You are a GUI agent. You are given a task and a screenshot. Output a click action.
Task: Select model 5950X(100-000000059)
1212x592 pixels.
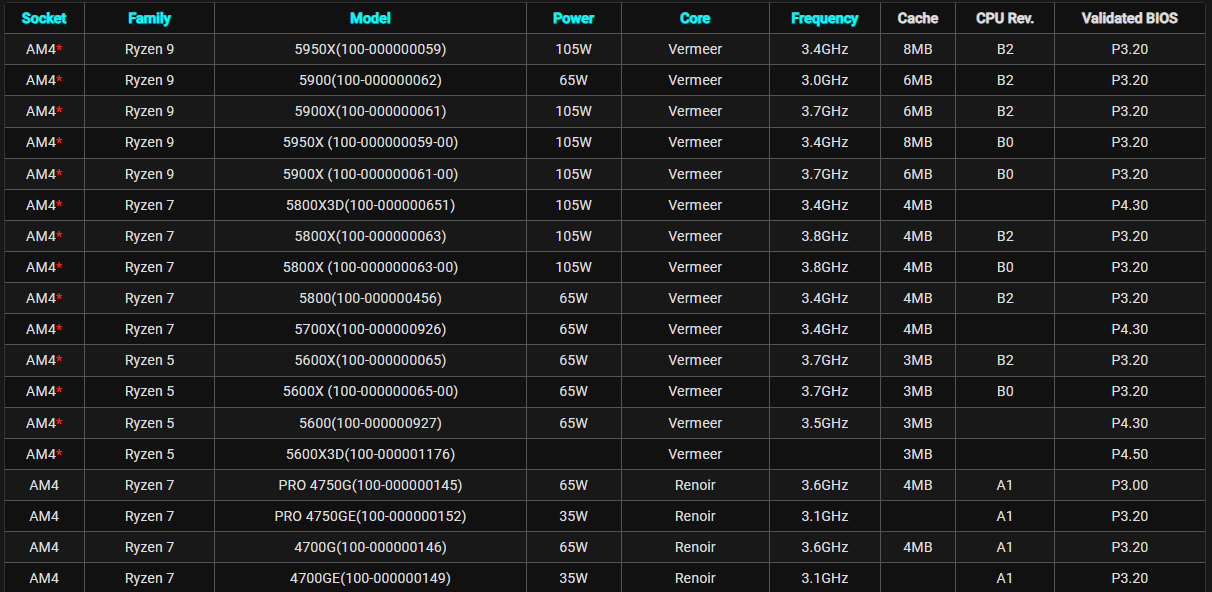point(370,49)
